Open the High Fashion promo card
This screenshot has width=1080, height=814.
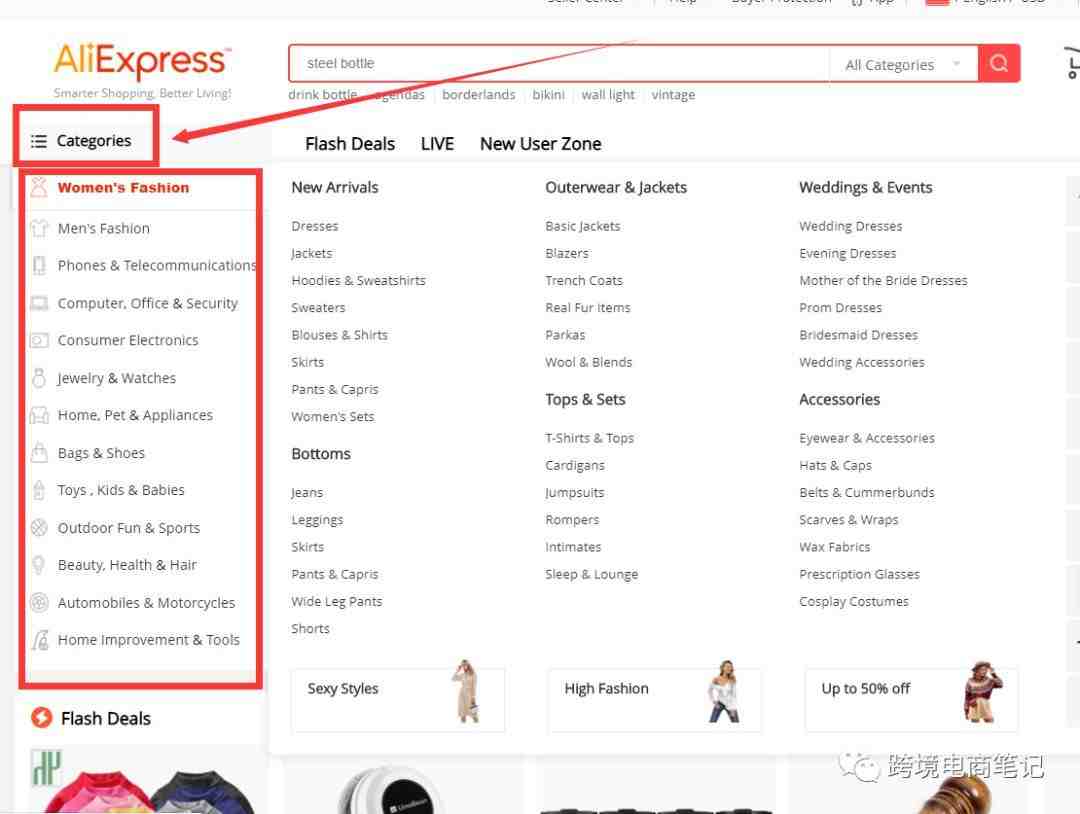pyautogui.click(x=654, y=699)
